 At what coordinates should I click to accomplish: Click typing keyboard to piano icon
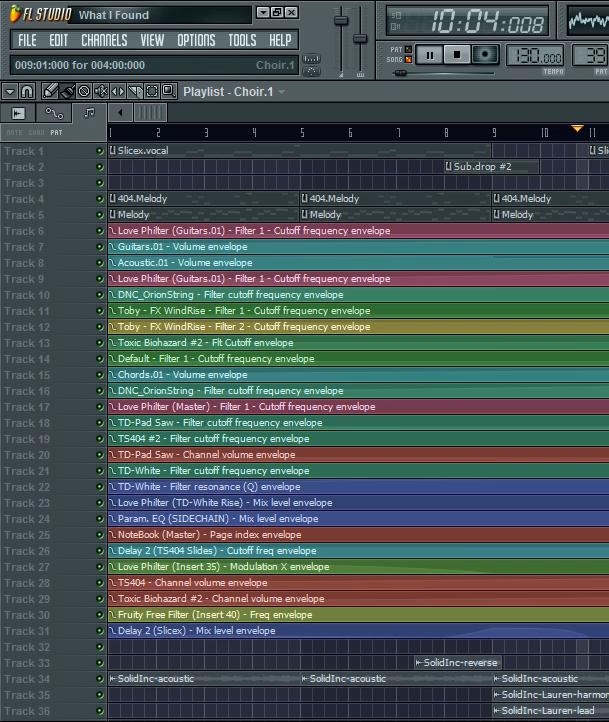pos(312,59)
